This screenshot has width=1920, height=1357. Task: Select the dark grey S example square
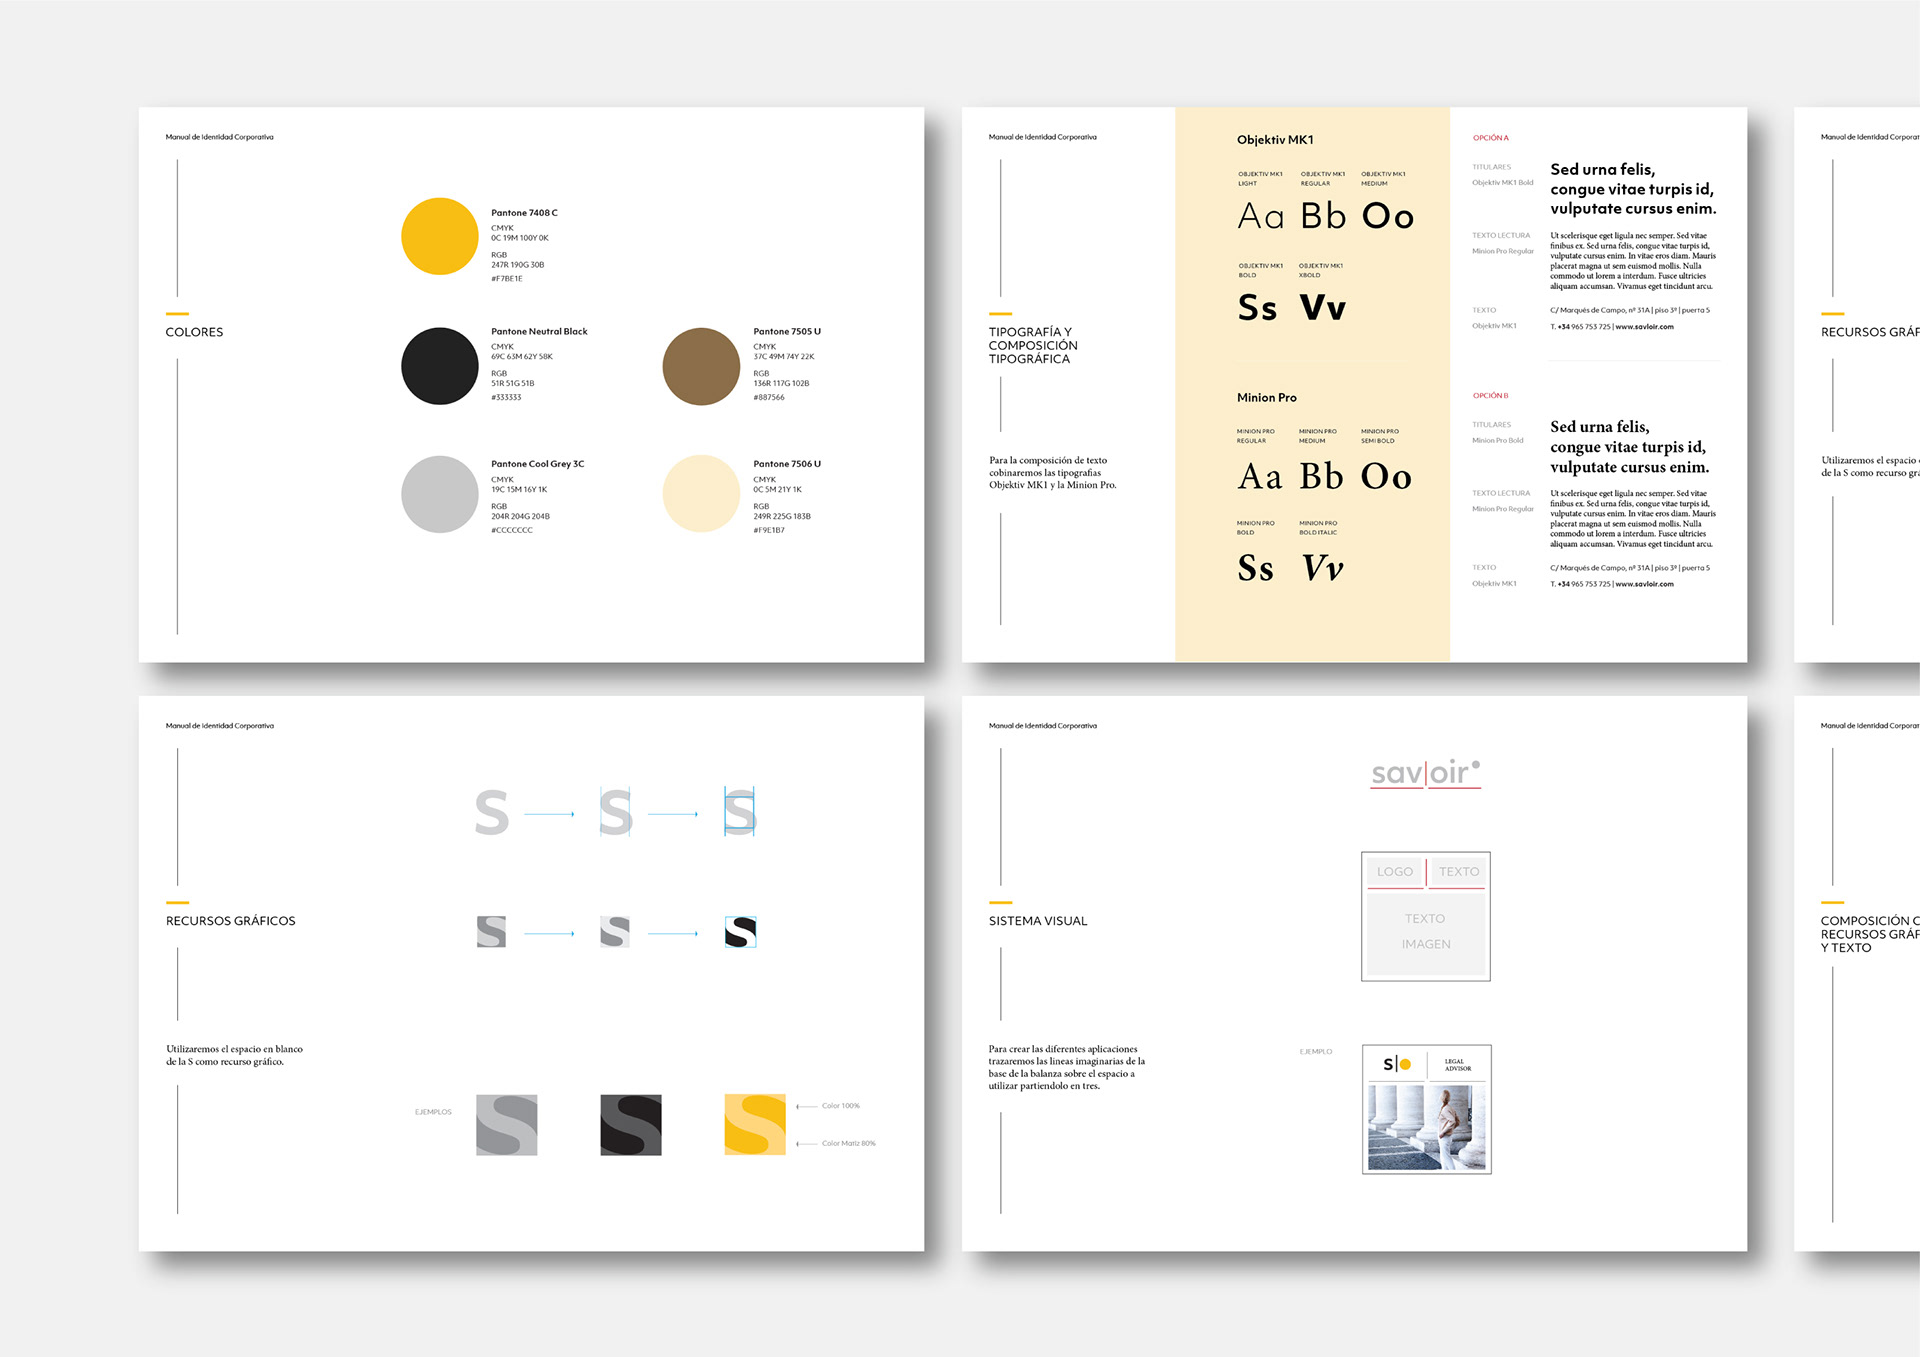pyautogui.click(x=630, y=1125)
